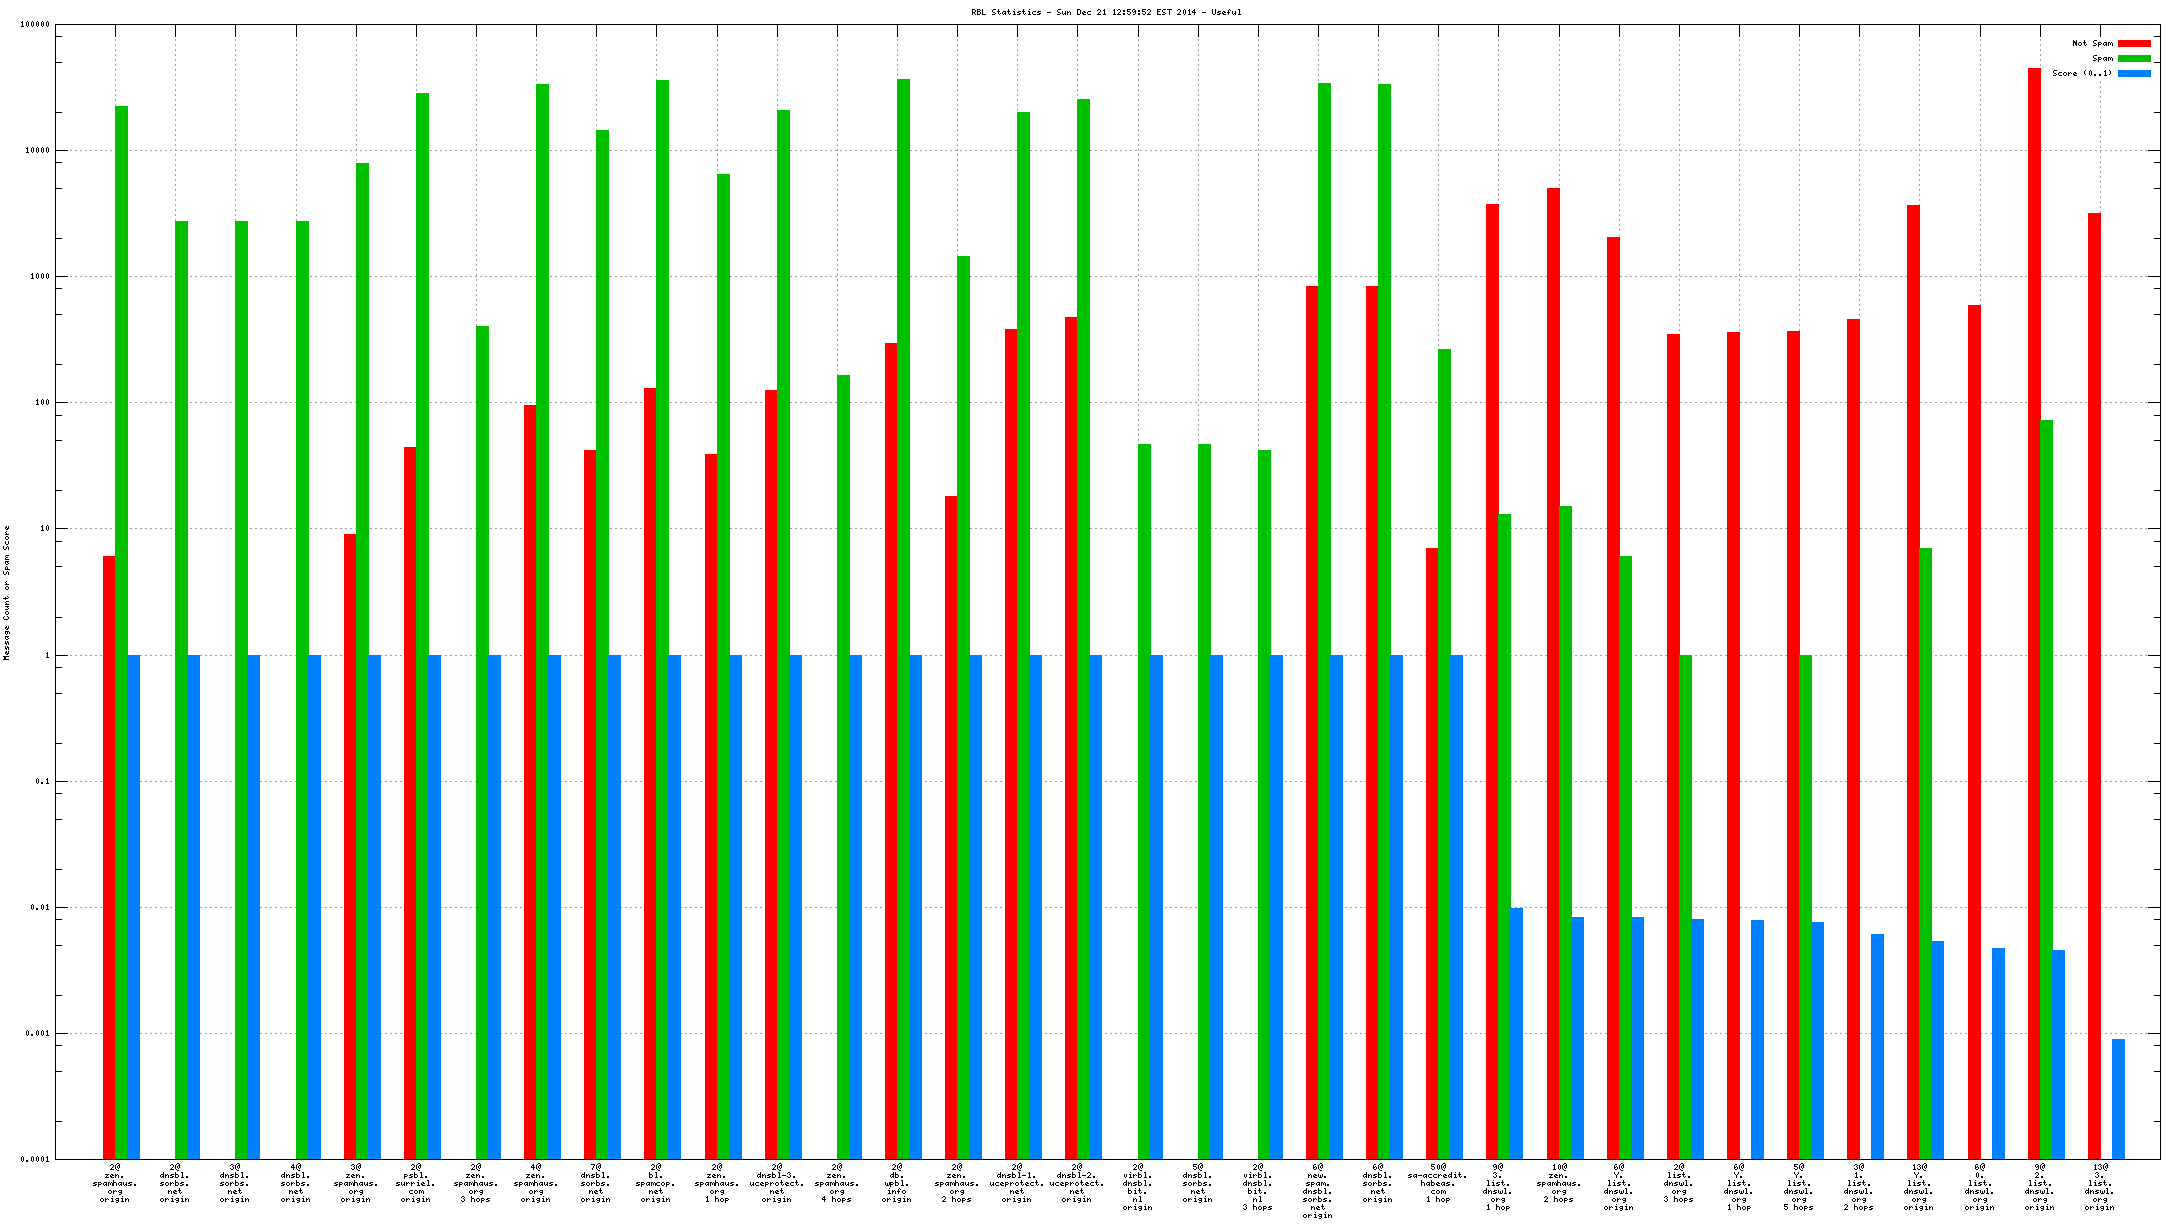Click the db.wpbl.info origin axis label

click(896, 1183)
